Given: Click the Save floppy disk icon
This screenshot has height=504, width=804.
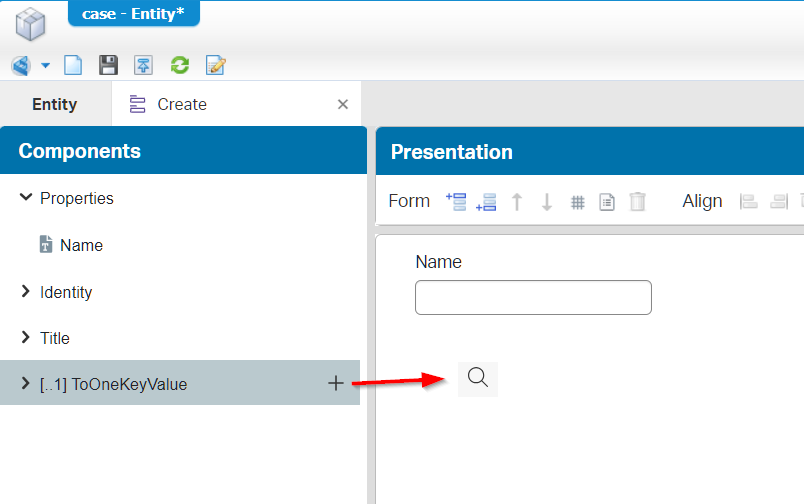Looking at the screenshot, I should [x=108, y=66].
